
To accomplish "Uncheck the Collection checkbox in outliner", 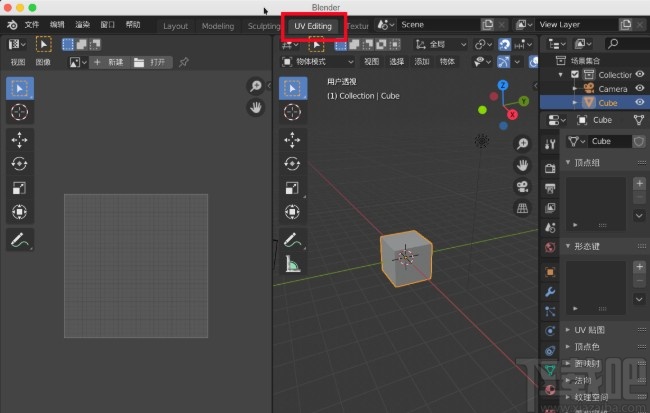I will [x=574, y=74].
